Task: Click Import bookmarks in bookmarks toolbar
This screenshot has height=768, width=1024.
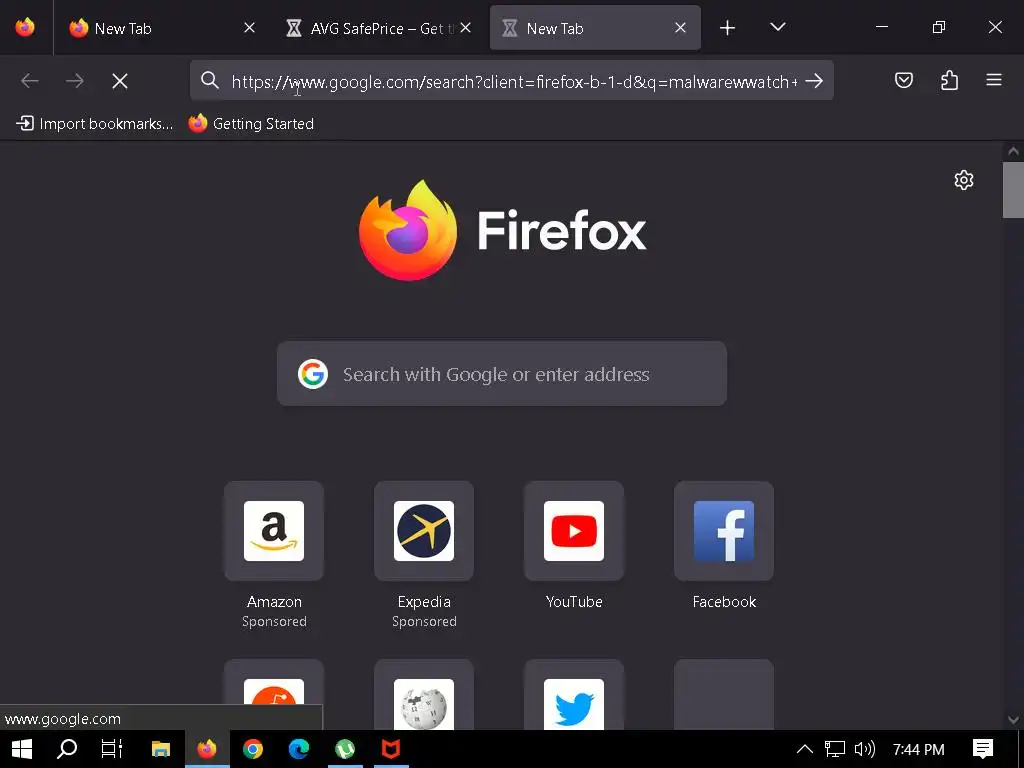Action: point(95,123)
